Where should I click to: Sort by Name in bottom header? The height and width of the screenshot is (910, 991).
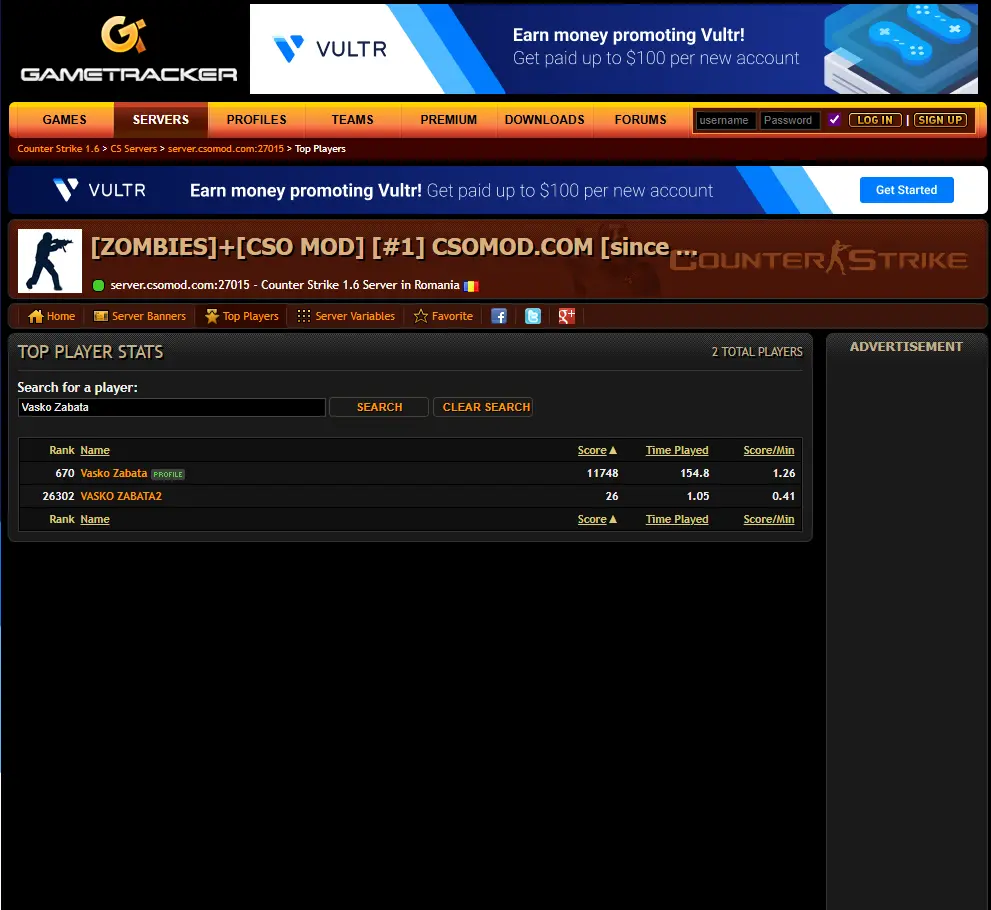coord(95,519)
